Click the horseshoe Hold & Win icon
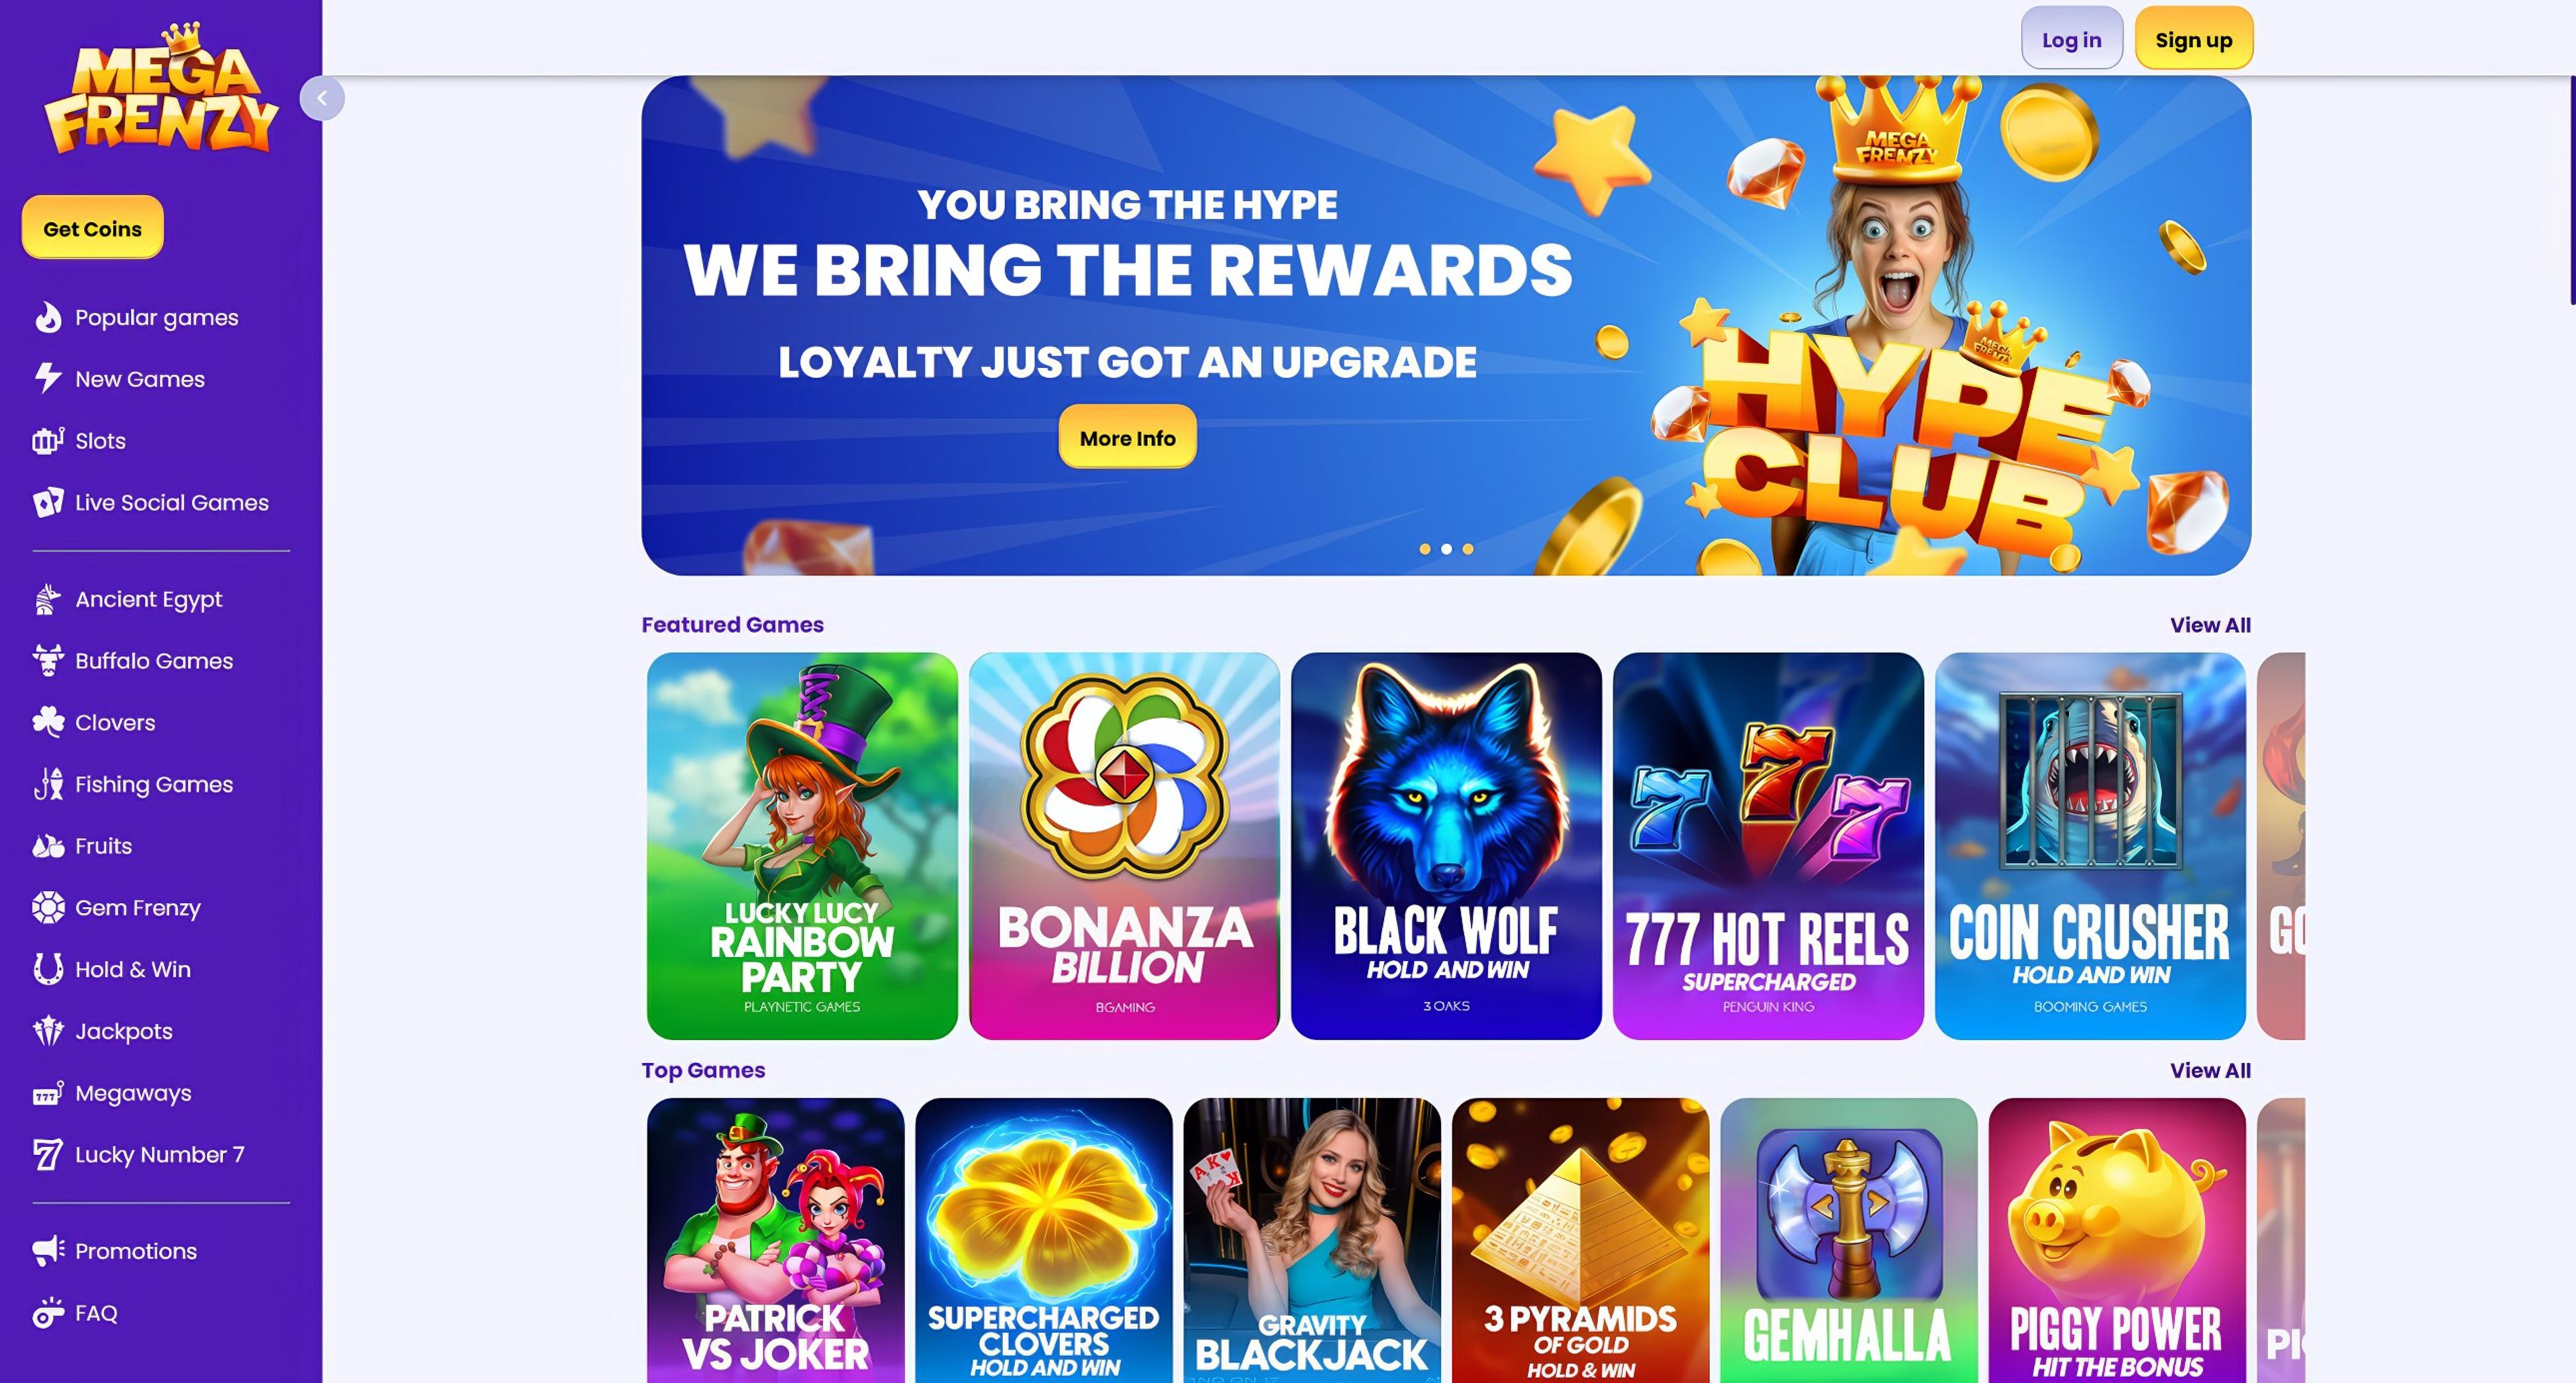Screen dimensions: 2576x1383 click(x=48, y=968)
